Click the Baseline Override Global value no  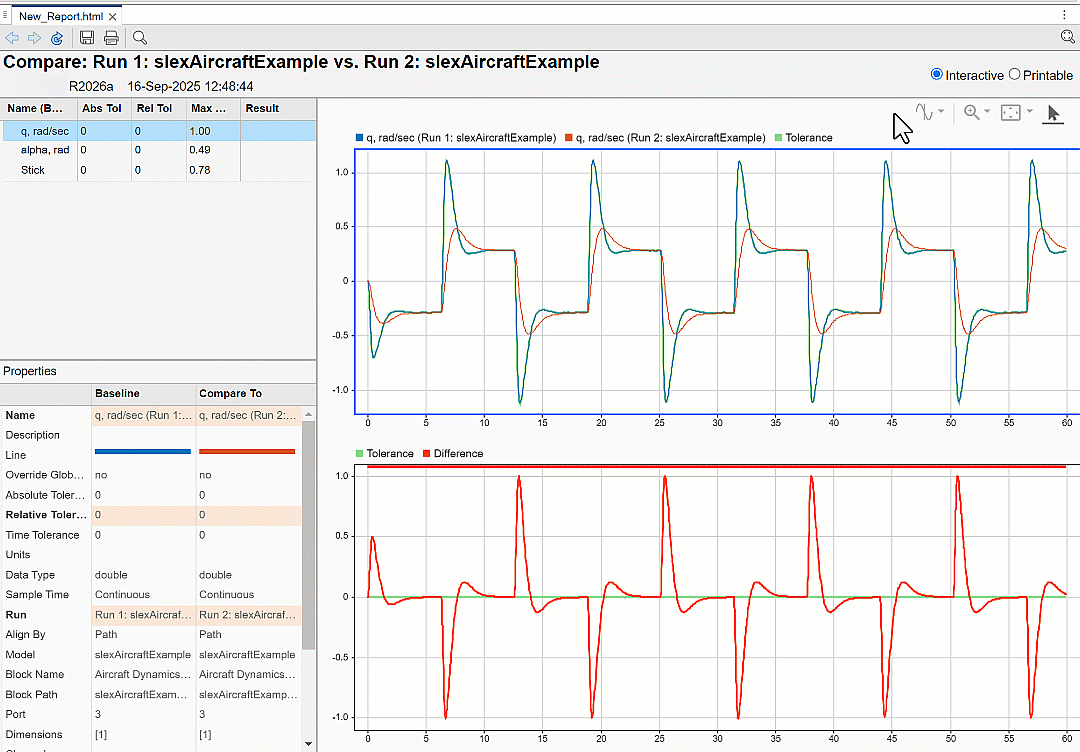click(x=101, y=475)
